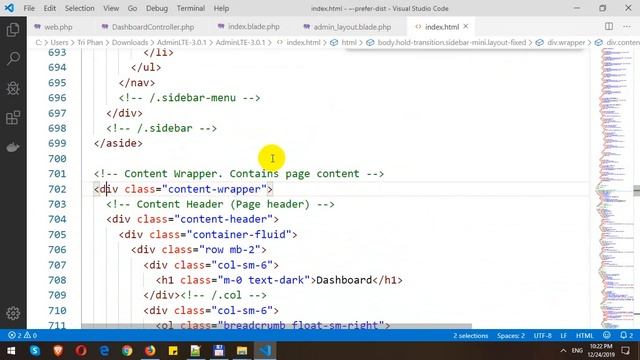Image resolution: width=640 pixels, height=360 pixels.
Task: Open the editor More Actions ellipsis
Action: point(627,27)
